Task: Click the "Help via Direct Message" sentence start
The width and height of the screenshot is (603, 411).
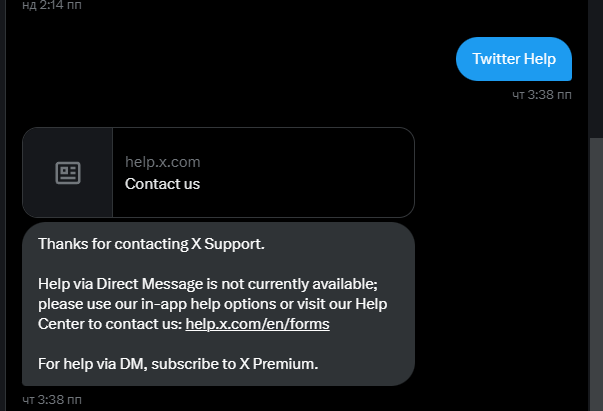Action: point(110,284)
